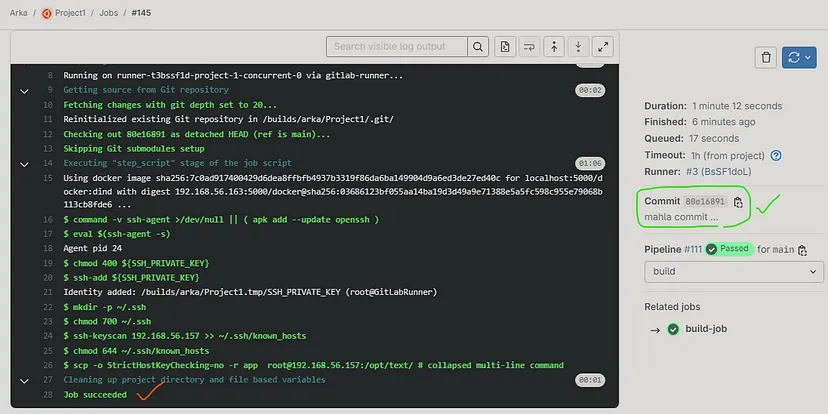This screenshot has width=828, height=414.
Task: Jump to bottom of log output
Action: coord(578,46)
